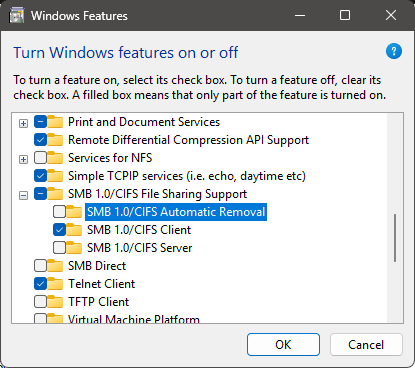Click folder icon beside TFTP Client
Image resolution: width=415 pixels, height=368 pixels.
pos(55,302)
